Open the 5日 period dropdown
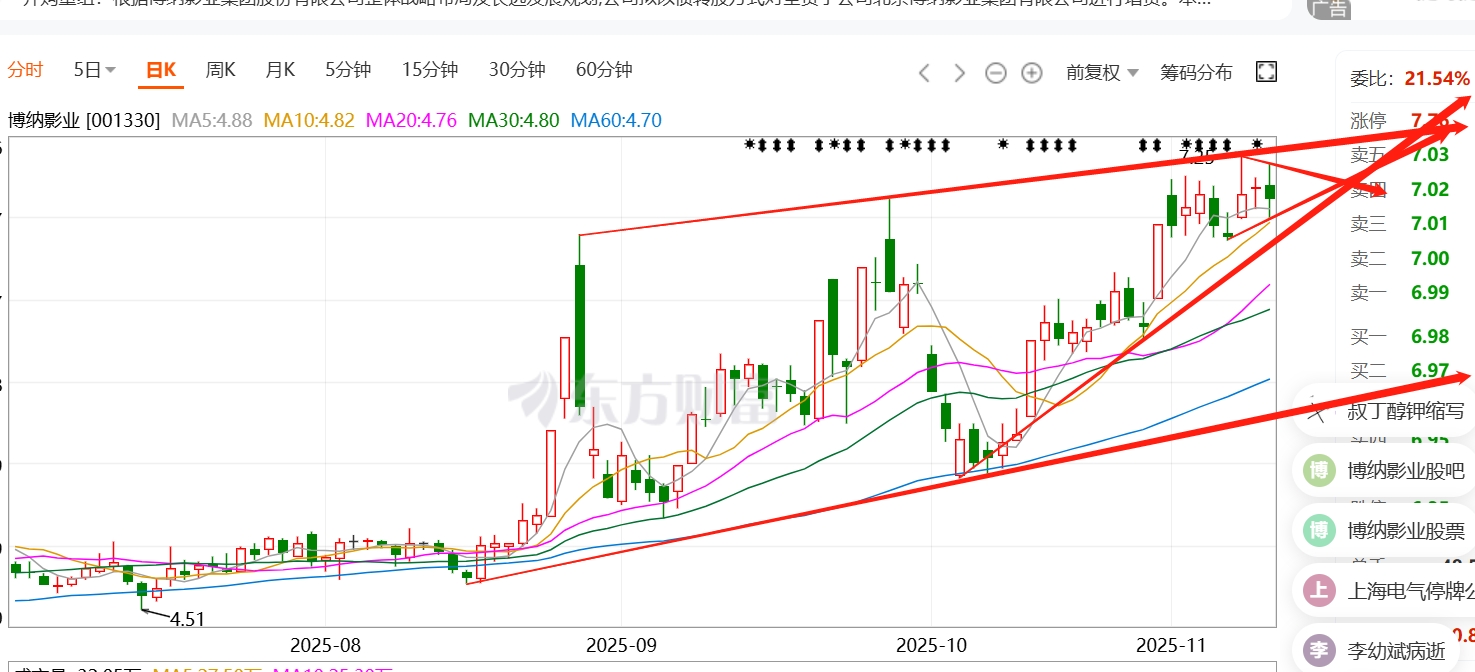This screenshot has width=1475, height=672. [95, 70]
